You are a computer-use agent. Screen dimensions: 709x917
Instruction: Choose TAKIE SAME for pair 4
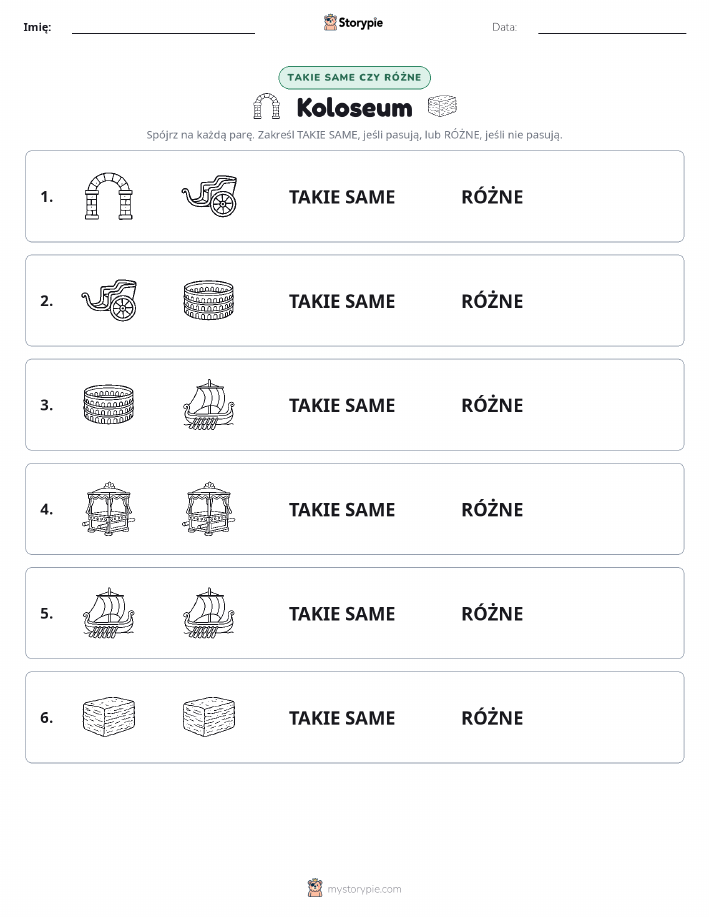click(x=342, y=509)
